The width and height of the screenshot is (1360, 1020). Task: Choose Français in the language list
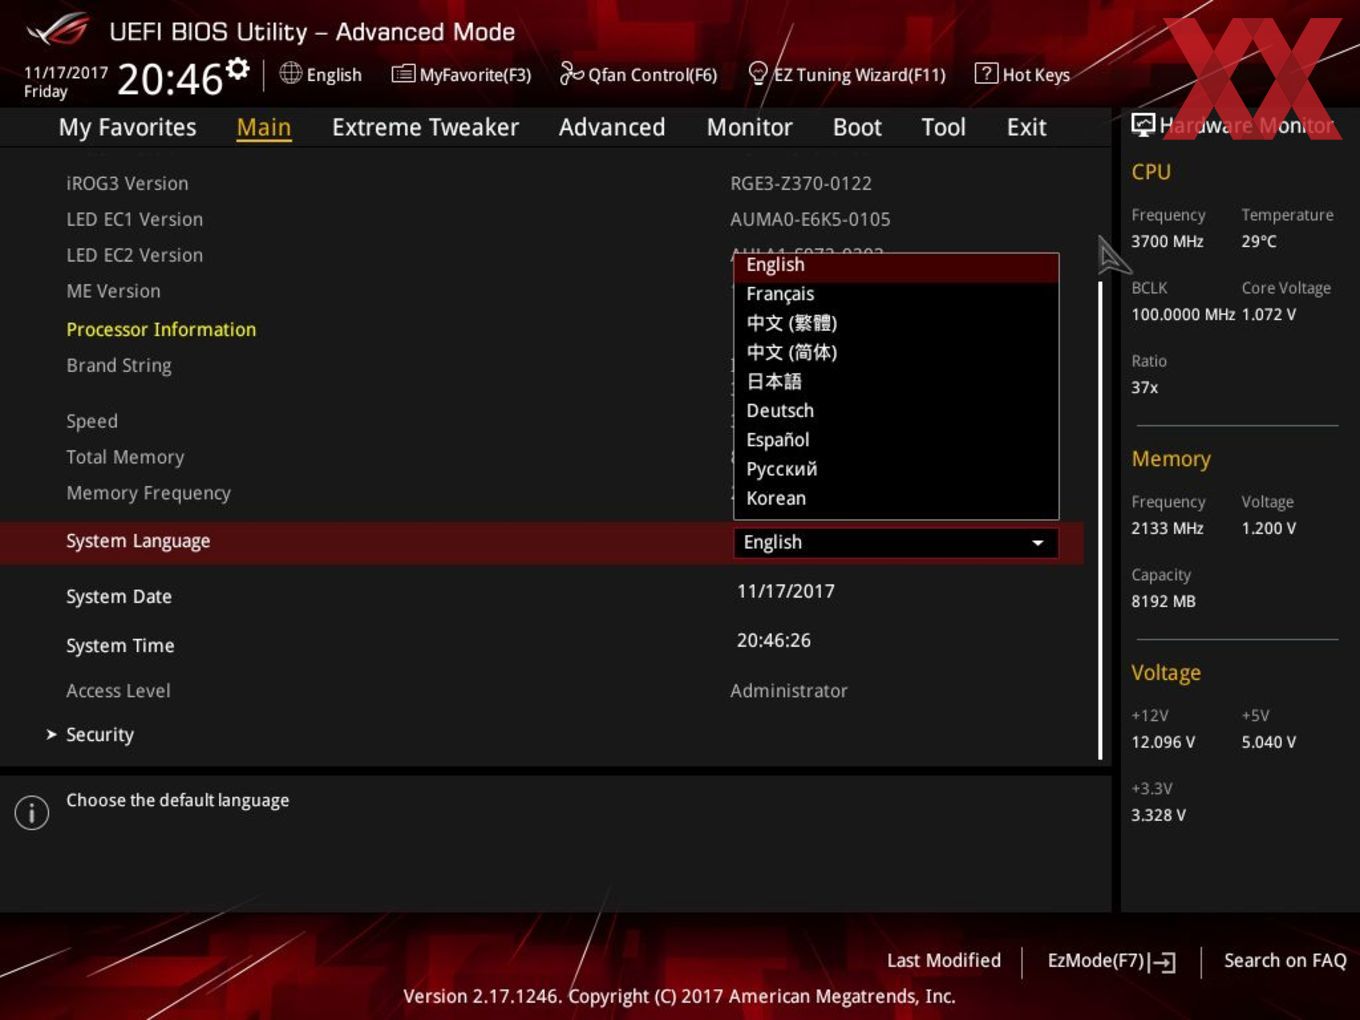pos(896,294)
